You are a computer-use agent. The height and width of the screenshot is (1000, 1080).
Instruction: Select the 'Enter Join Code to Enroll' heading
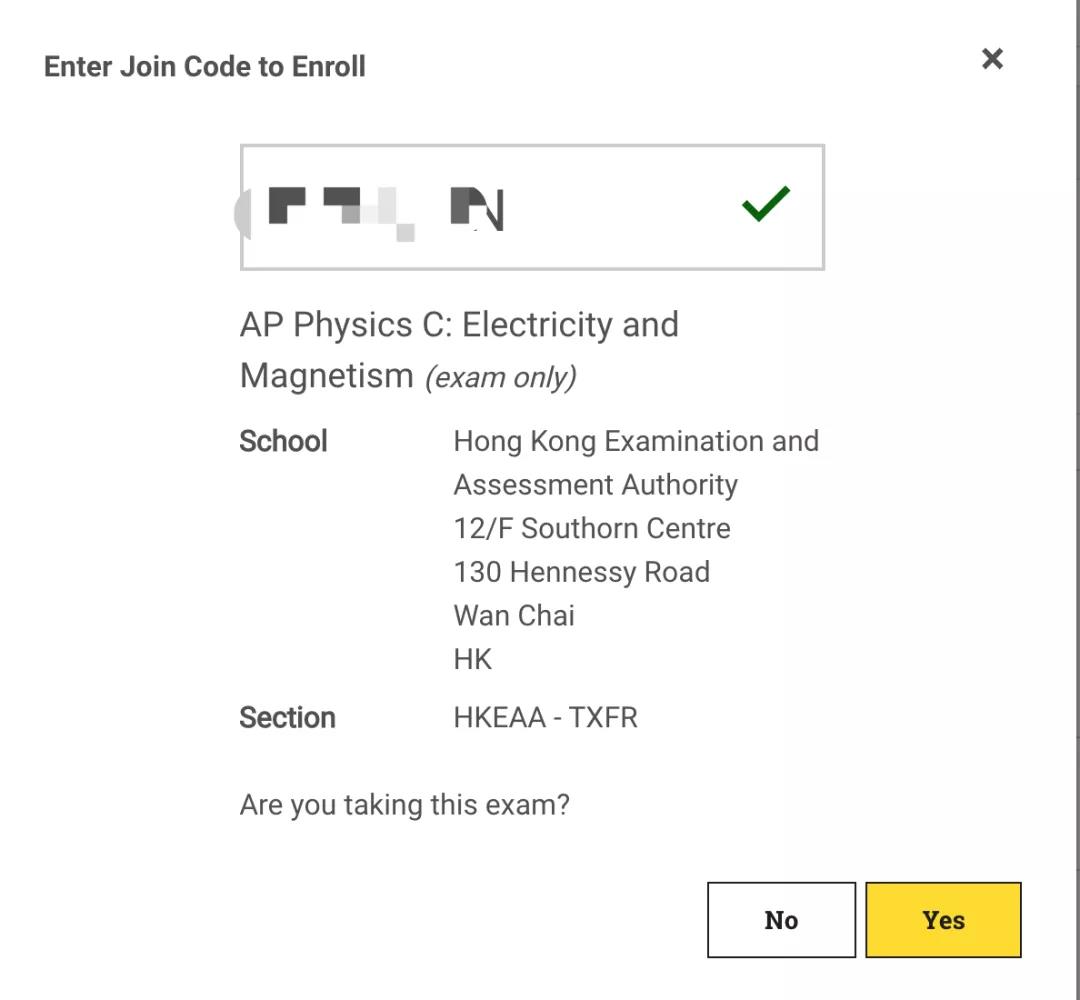point(205,67)
